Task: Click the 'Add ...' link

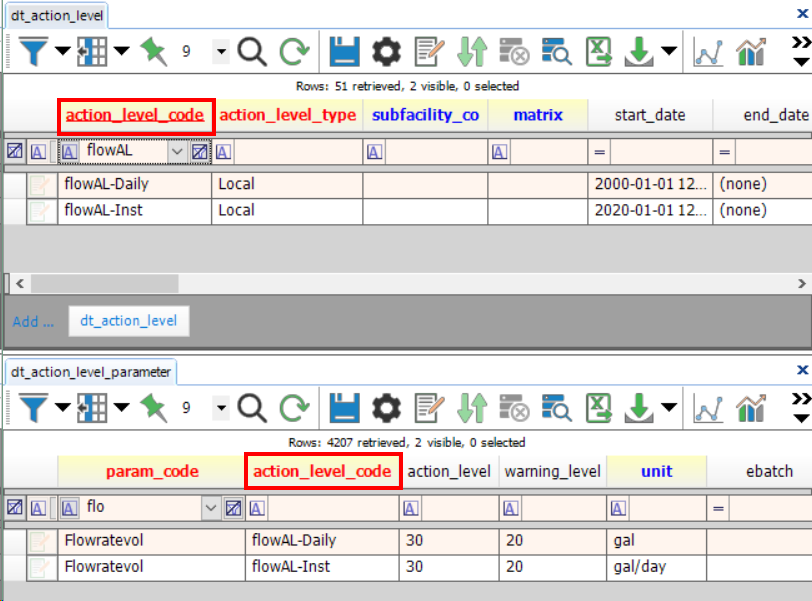Action: pos(33,321)
